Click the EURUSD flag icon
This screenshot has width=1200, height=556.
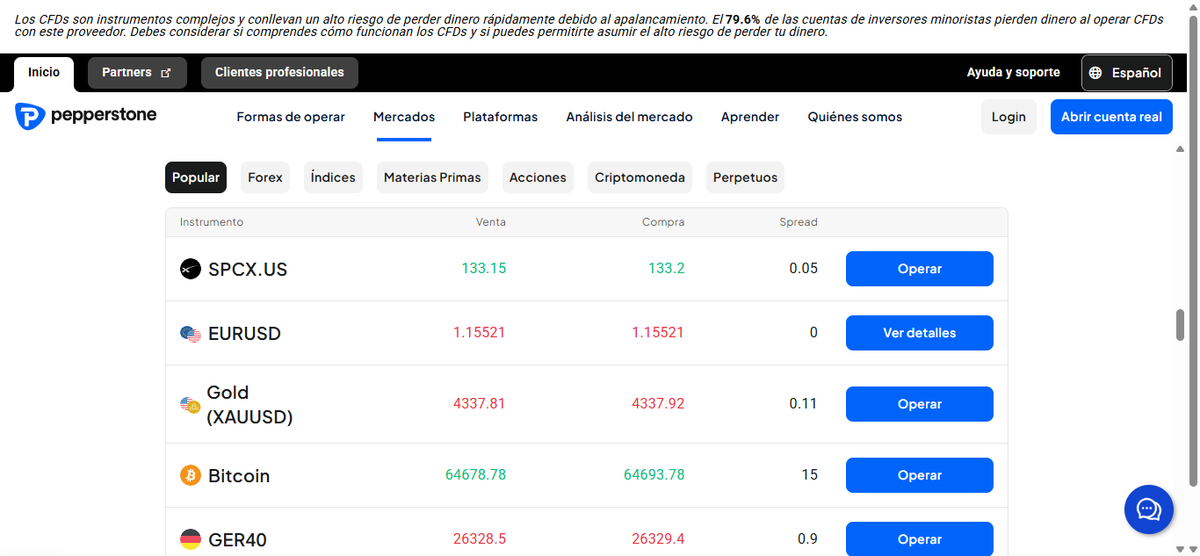(190, 333)
